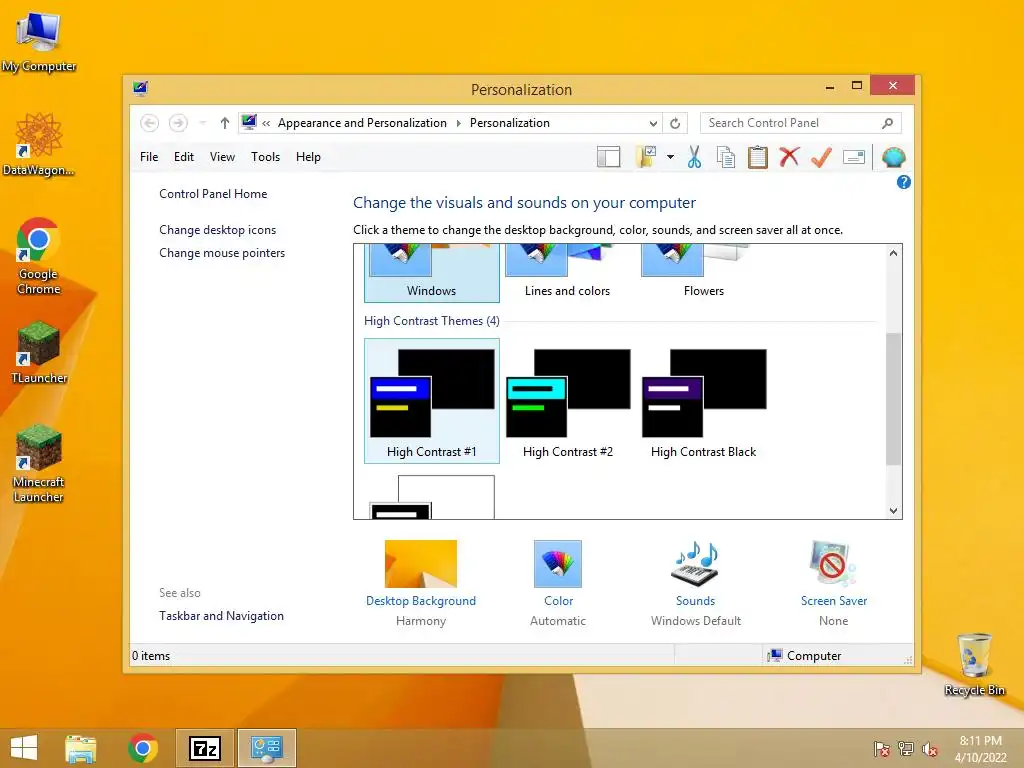The image size is (1024, 768).
Task: Open the View menu
Action: click(x=222, y=157)
